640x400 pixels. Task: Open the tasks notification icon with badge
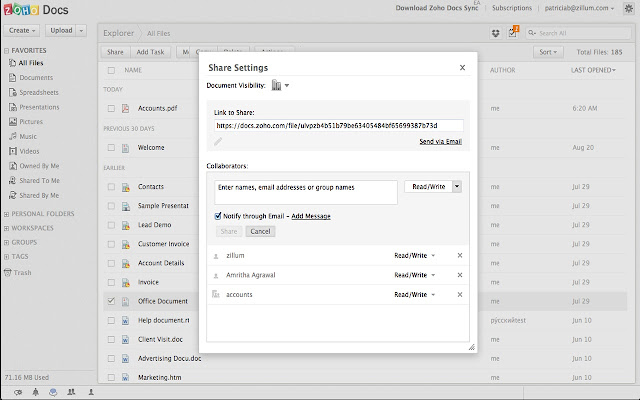point(513,33)
